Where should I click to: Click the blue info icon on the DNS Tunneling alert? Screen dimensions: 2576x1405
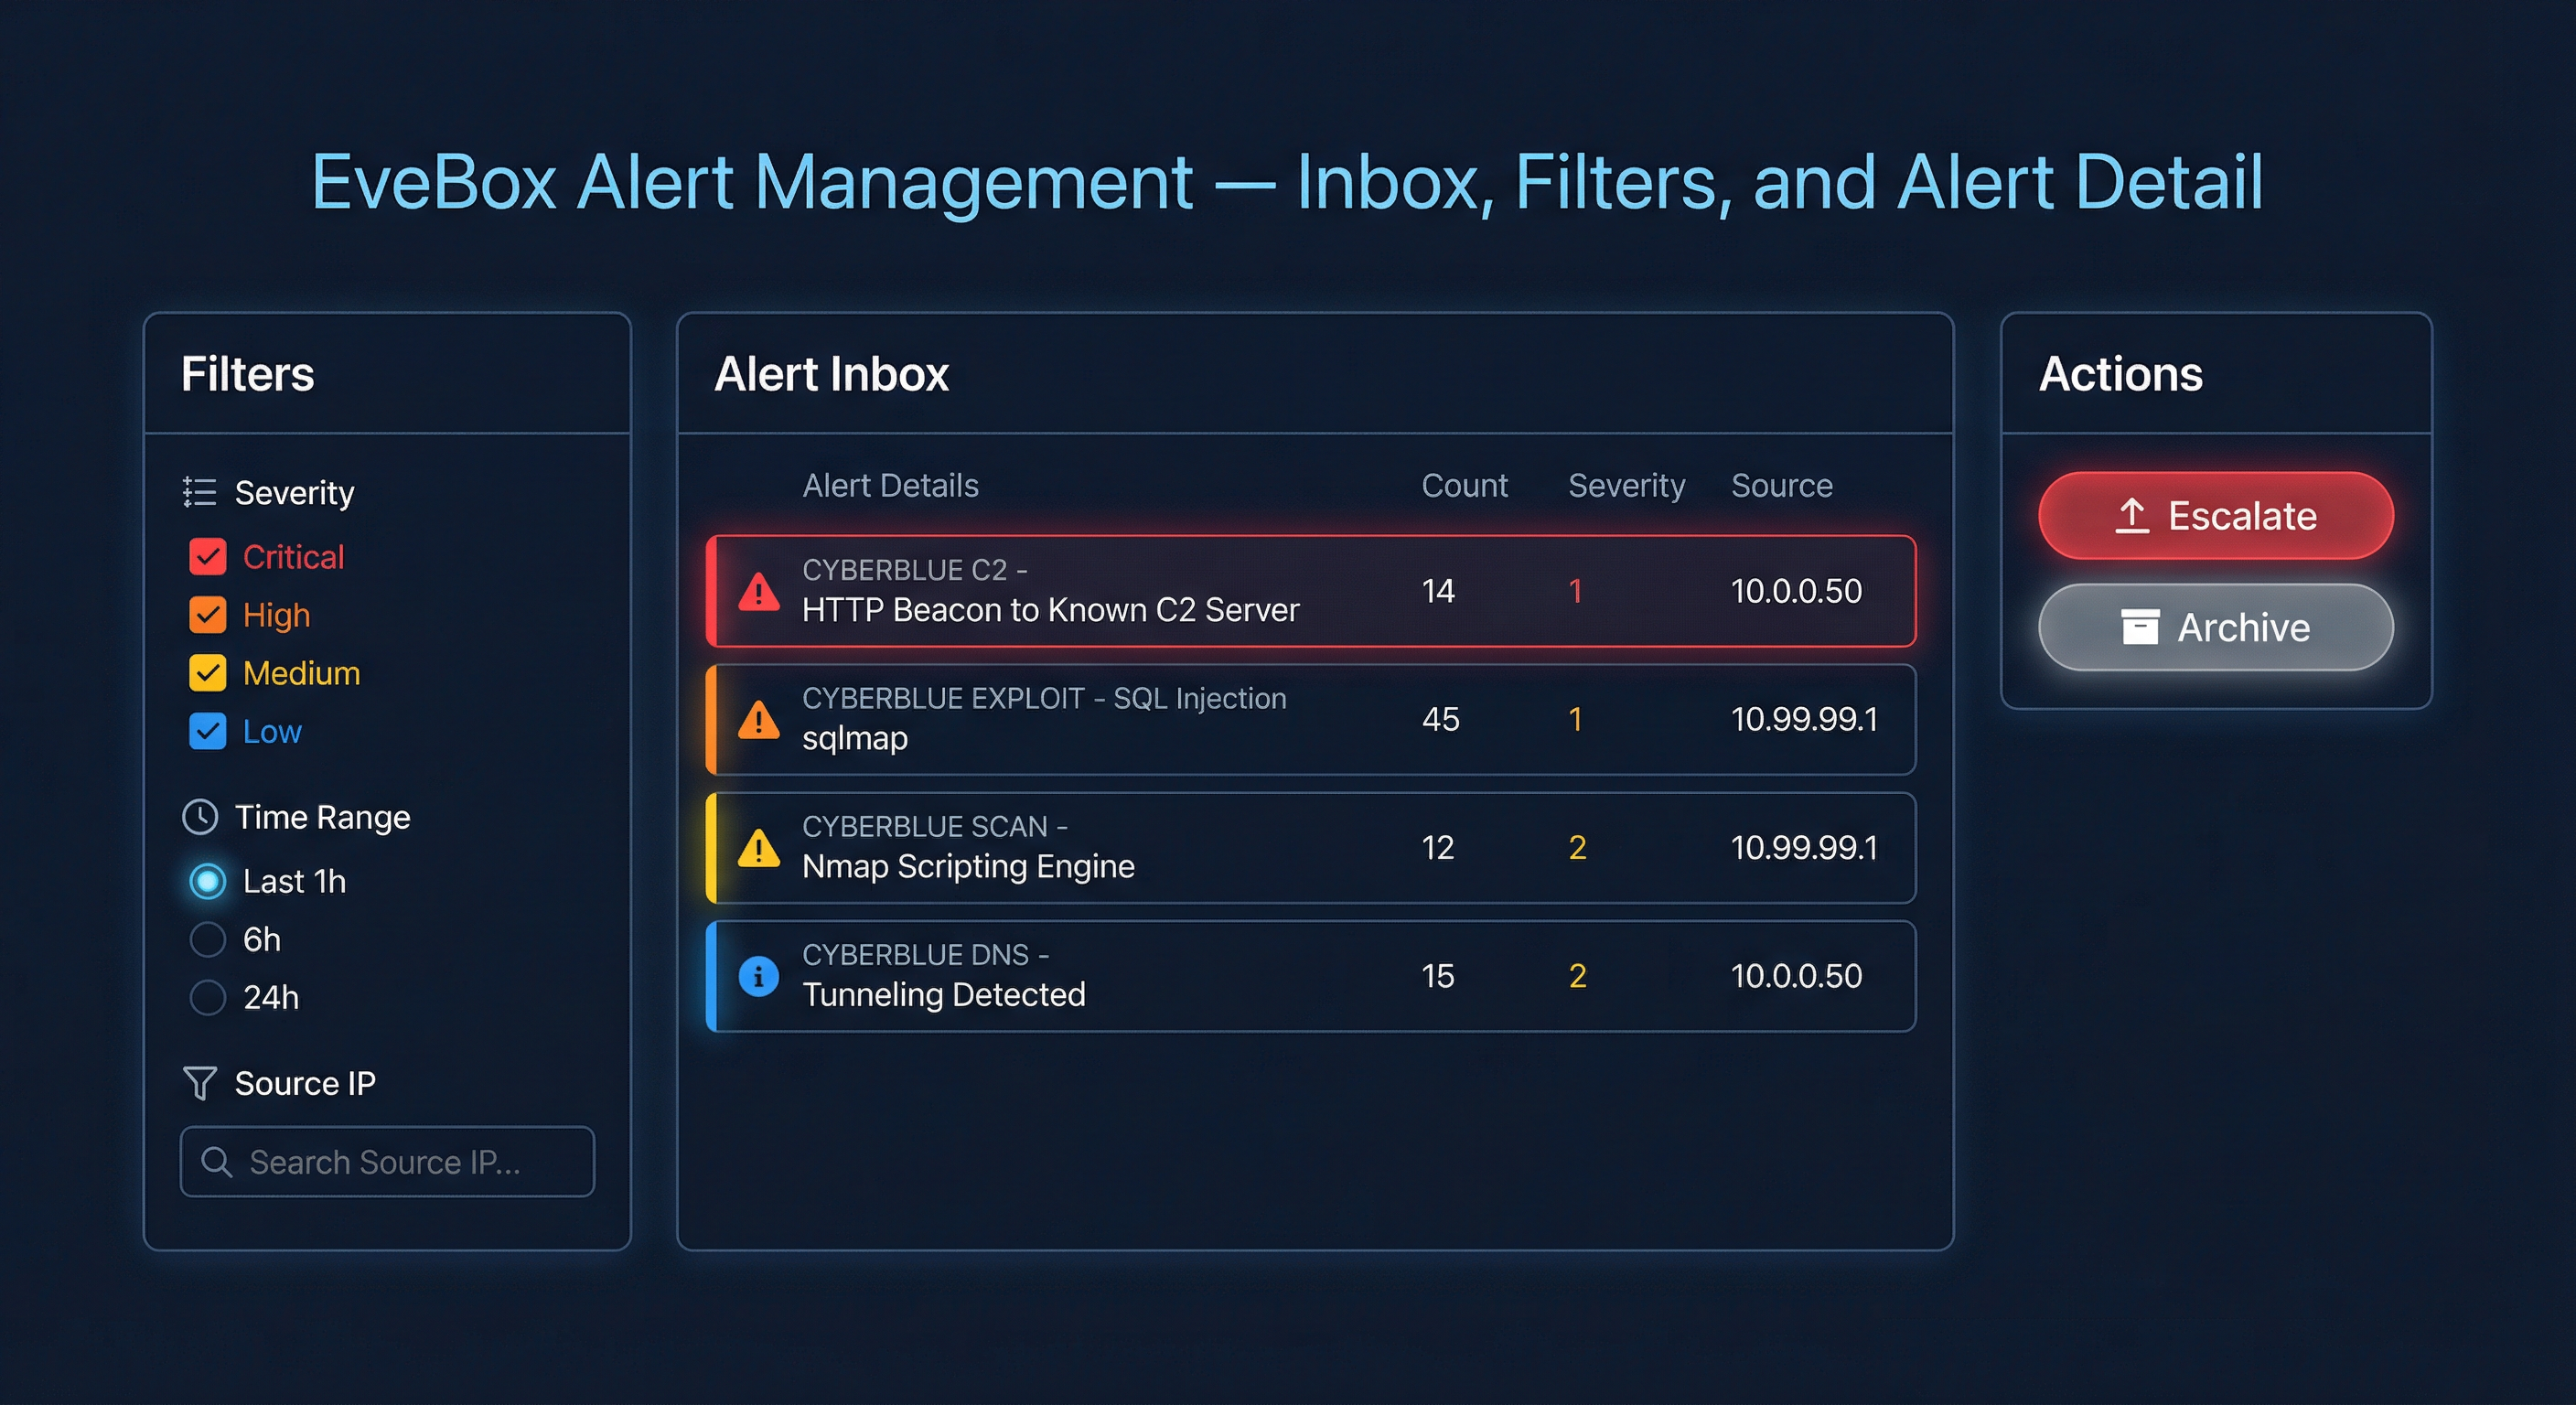pos(760,976)
